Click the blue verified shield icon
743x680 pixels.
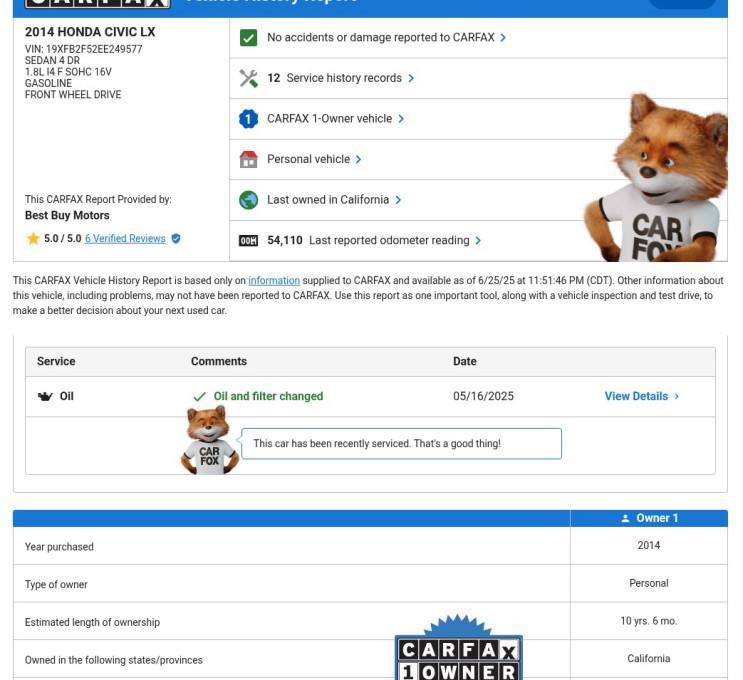pyautogui.click(x=176, y=238)
